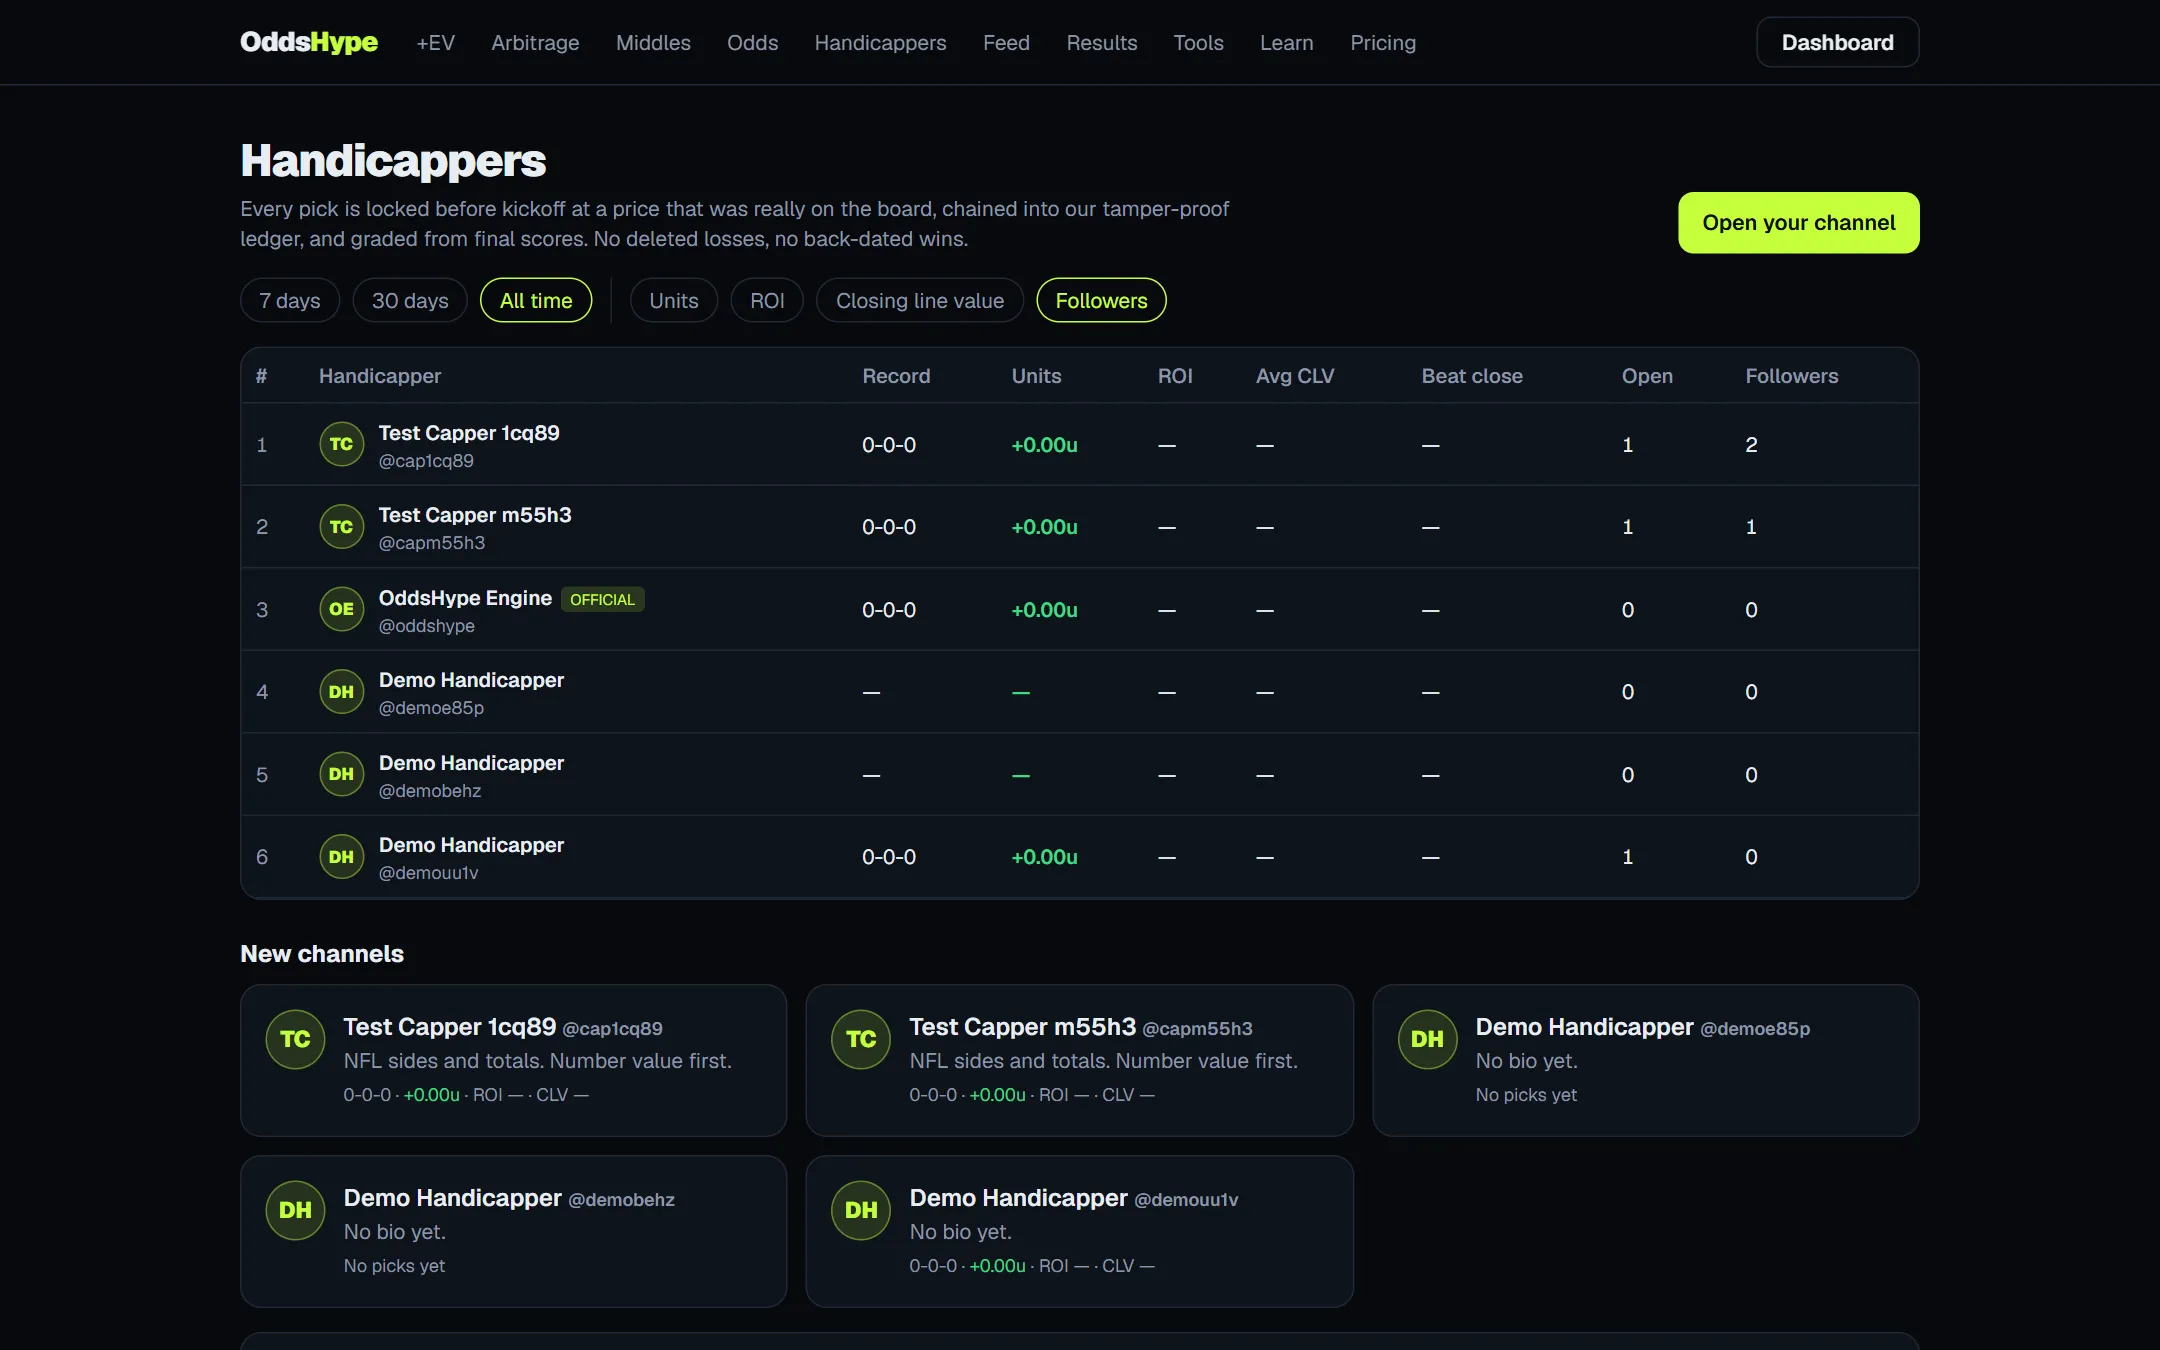2160x1350 pixels.
Task: Click the Avg CLV column header
Action: click(1295, 376)
